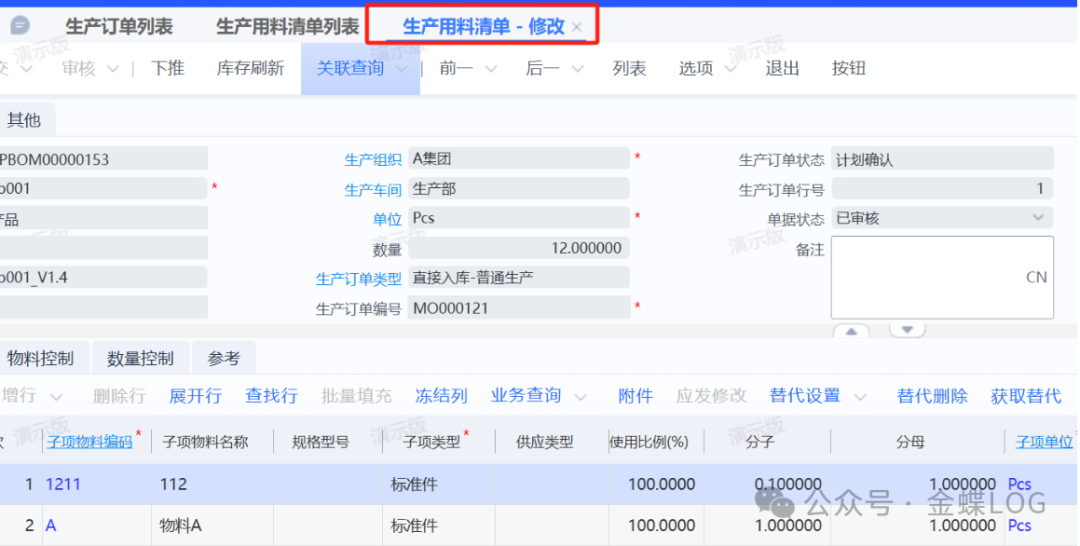Expand the 选项 menu
Viewport: 1080px width, 546px height.
(x=731, y=69)
